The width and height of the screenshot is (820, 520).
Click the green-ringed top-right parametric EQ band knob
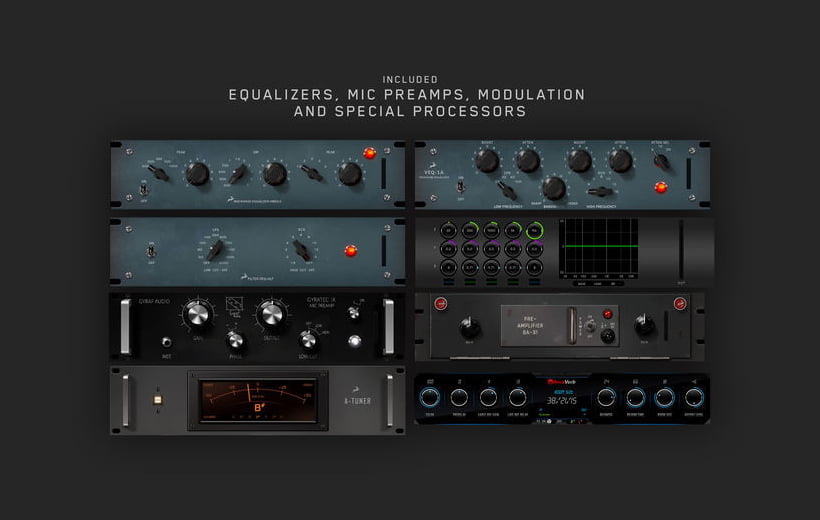coord(534,231)
